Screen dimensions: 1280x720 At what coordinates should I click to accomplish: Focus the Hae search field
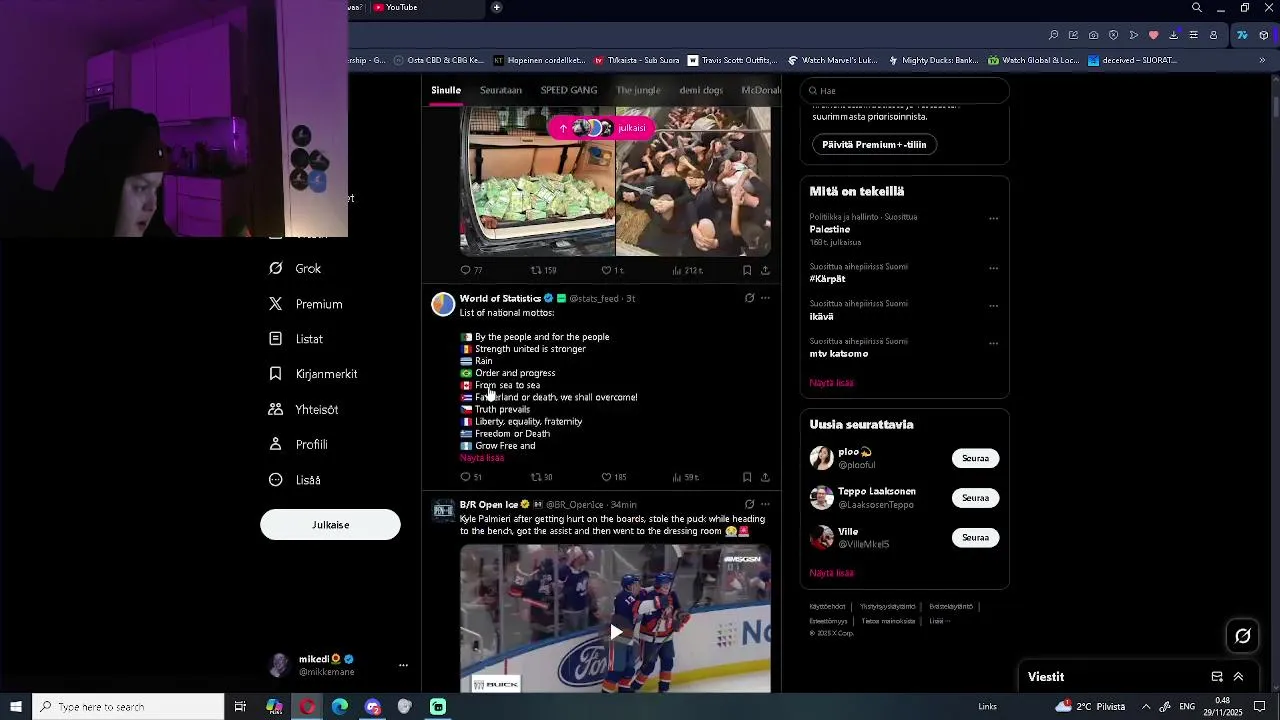coord(905,90)
